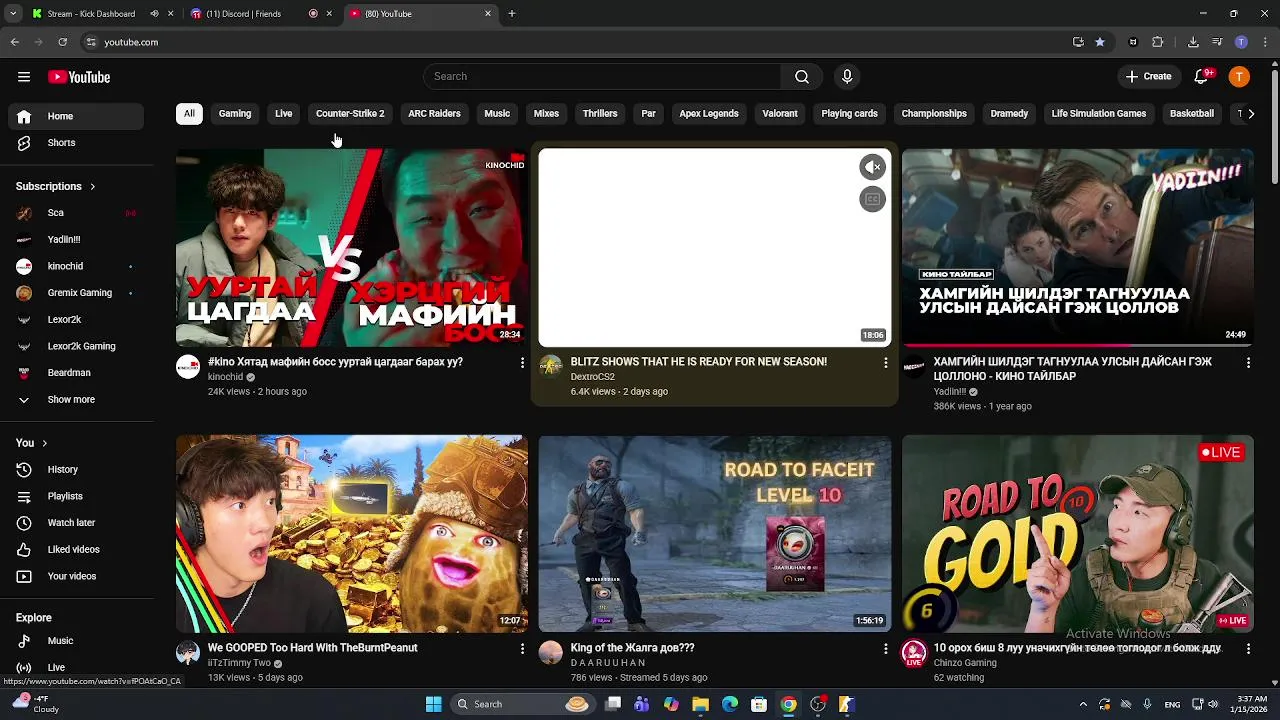Open the Sca subscription channel
Image resolution: width=1280 pixels, height=720 pixels.
pyautogui.click(x=76, y=213)
